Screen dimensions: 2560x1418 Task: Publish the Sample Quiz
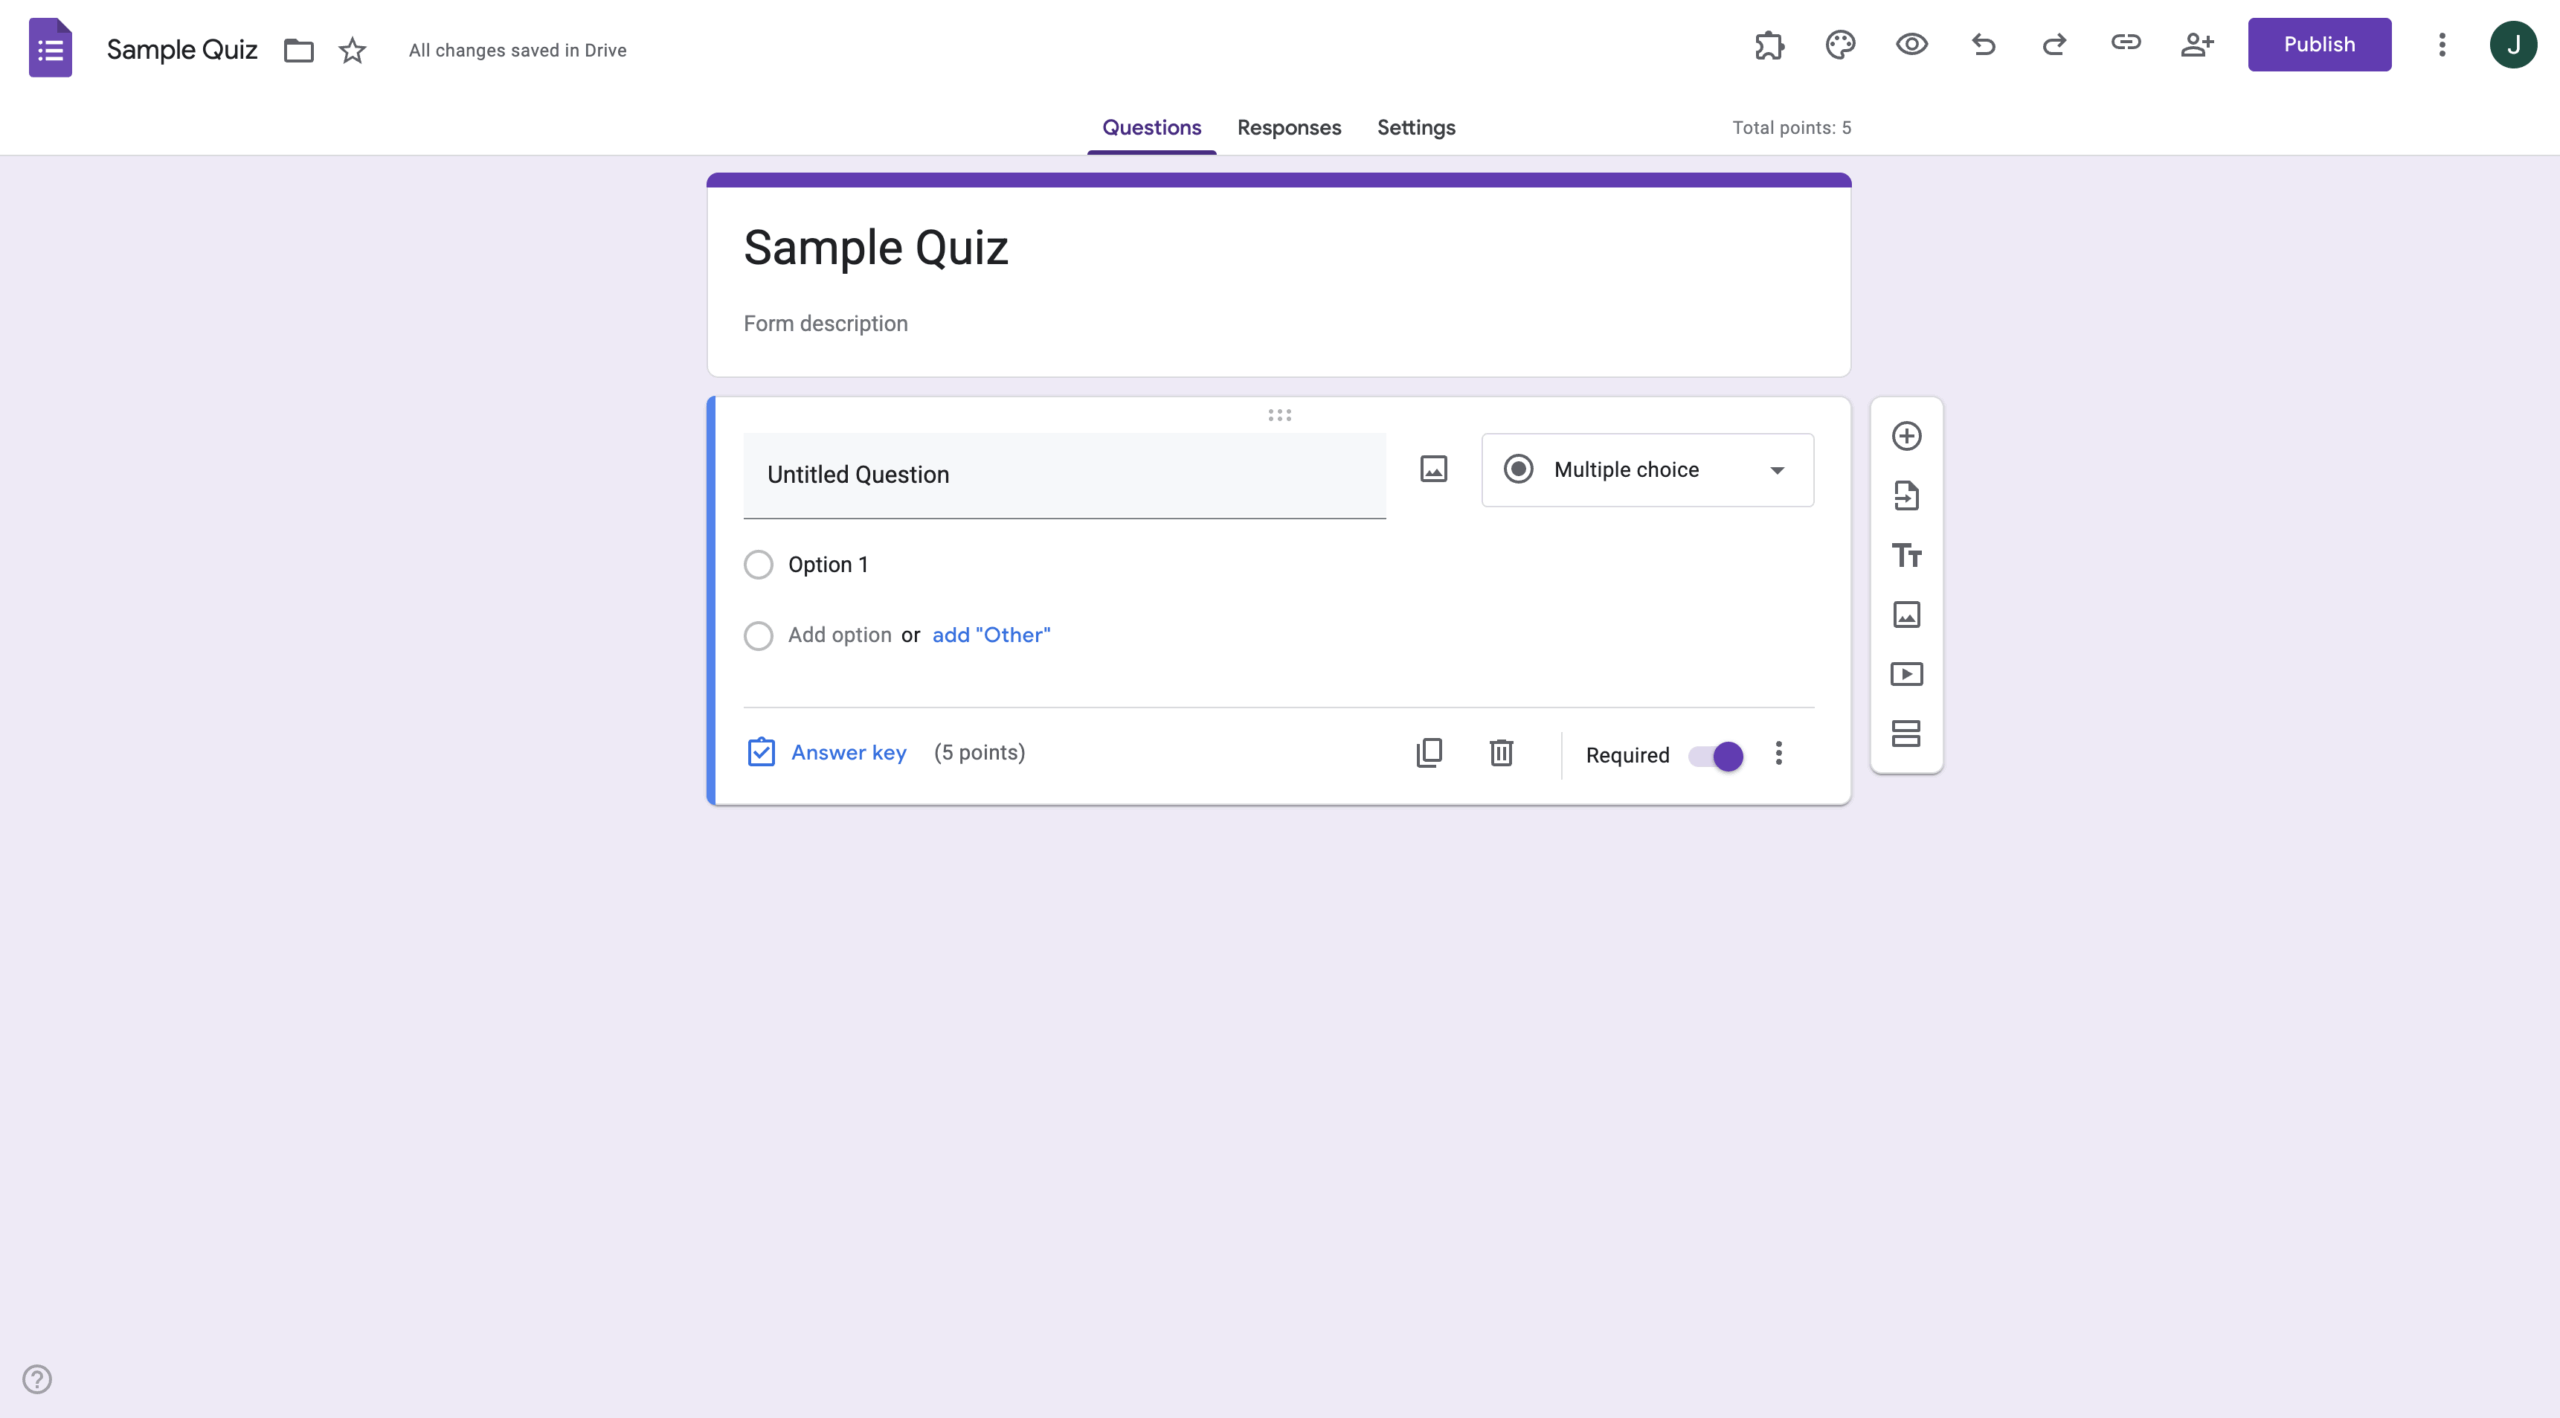click(x=2318, y=44)
